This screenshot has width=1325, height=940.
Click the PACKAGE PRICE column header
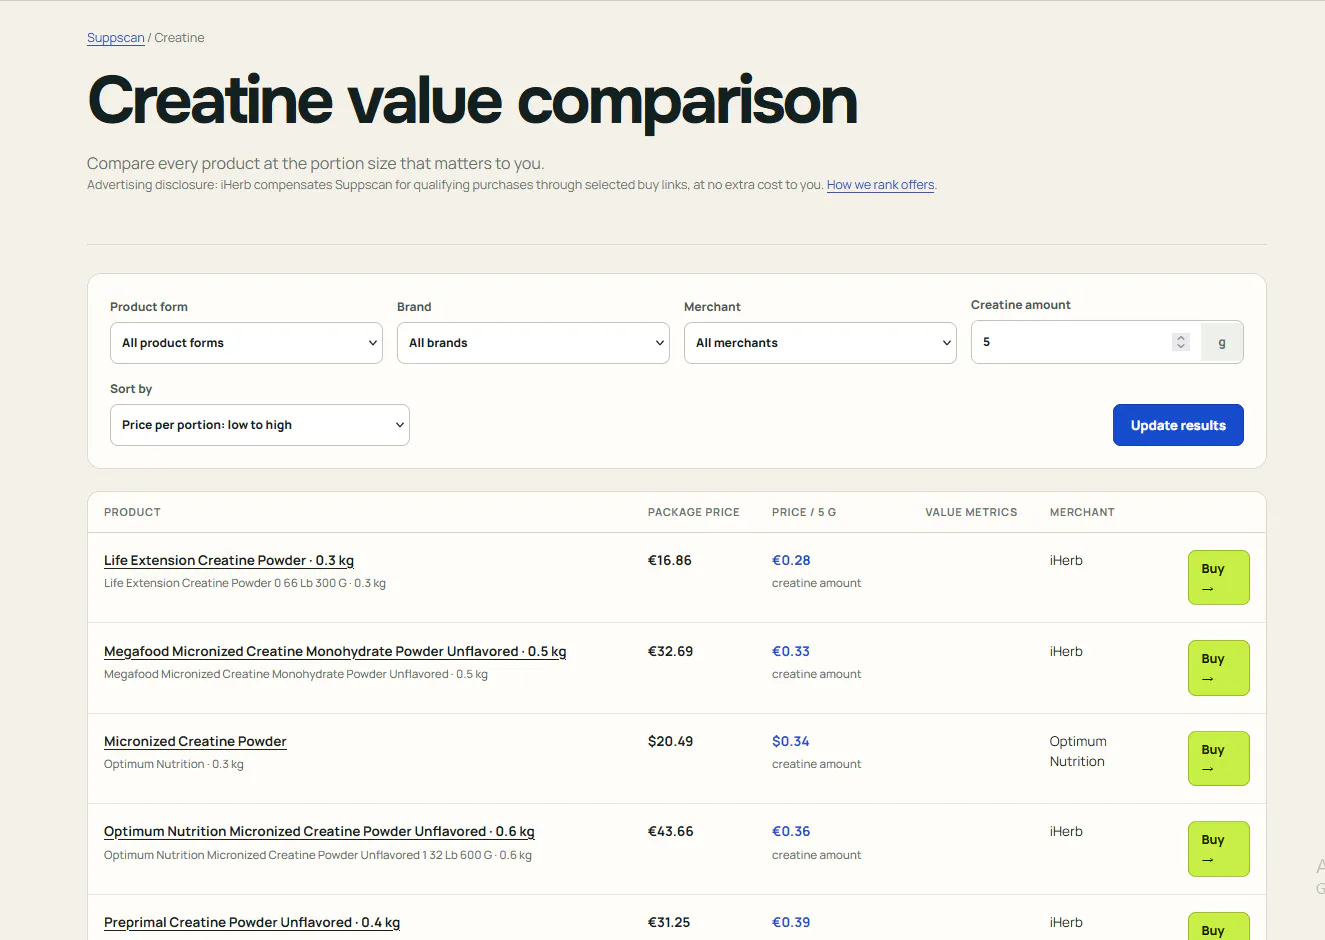coord(694,513)
